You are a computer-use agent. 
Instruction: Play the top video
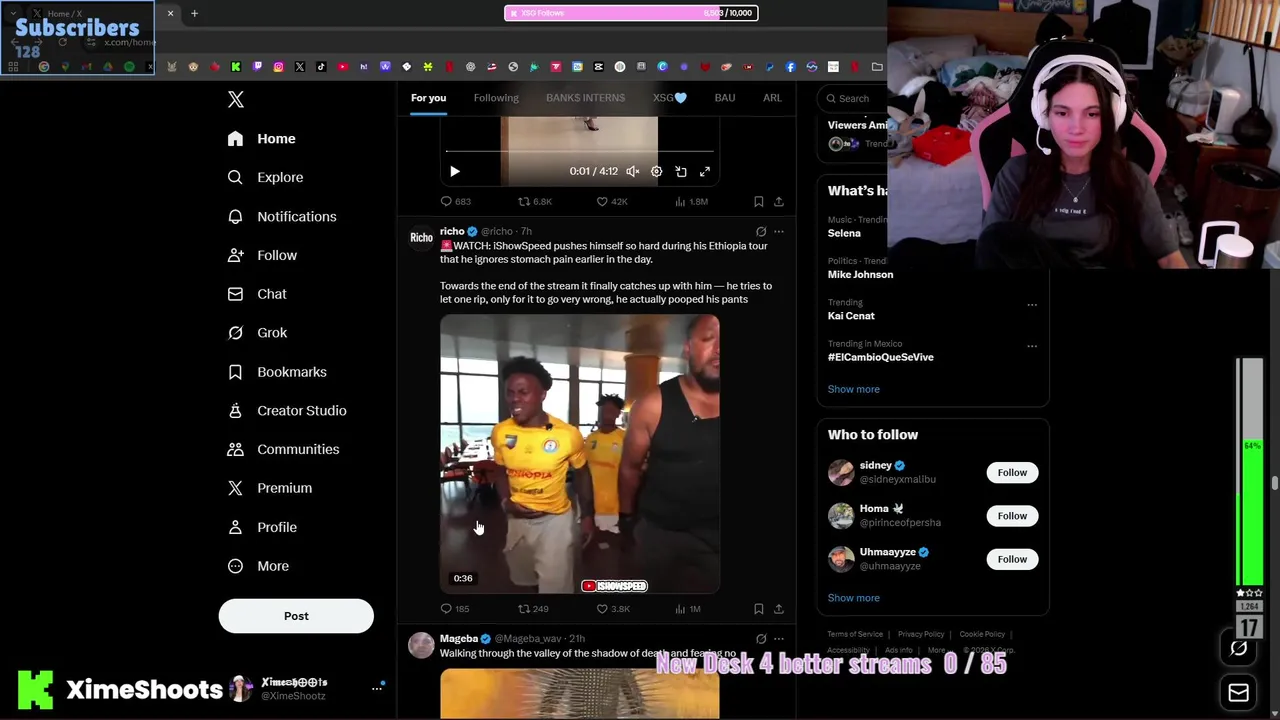454,171
